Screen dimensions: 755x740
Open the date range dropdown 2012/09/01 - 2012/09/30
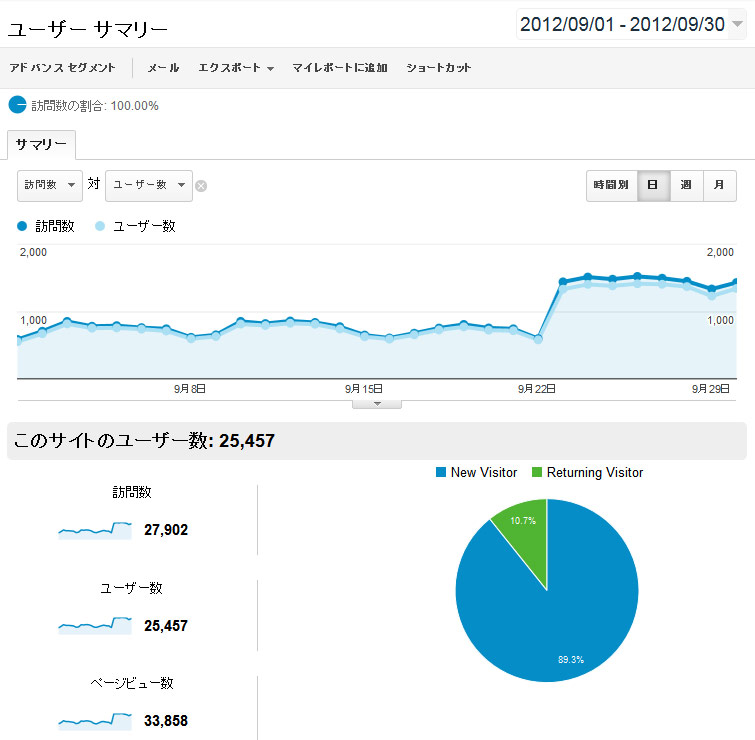pyautogui.click(x=631, y=25)
